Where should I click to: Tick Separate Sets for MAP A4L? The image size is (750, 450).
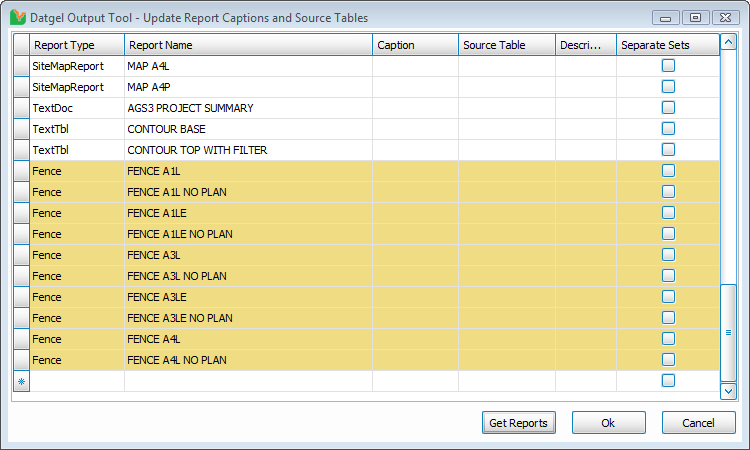668,65
